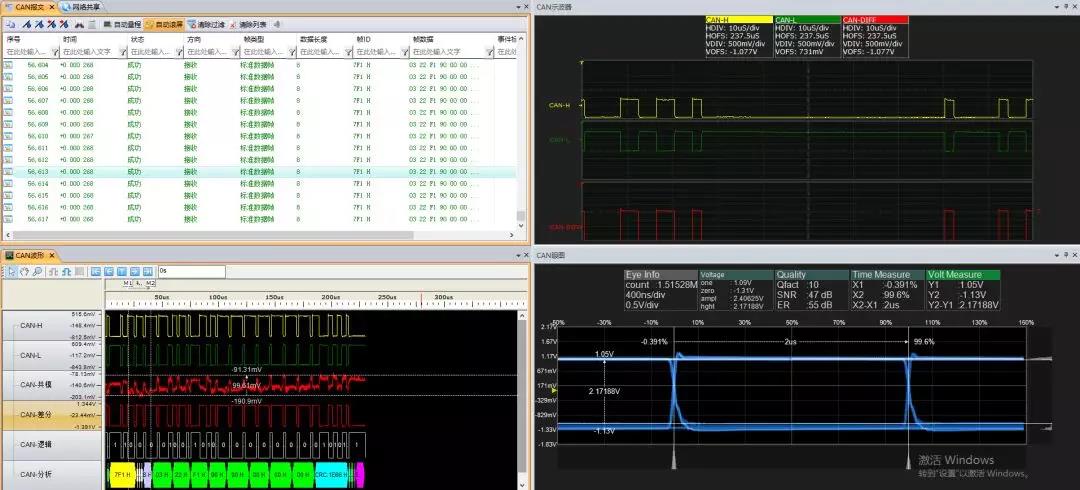Click the last blue navigation icon (jump to end)

click(148, 272)
